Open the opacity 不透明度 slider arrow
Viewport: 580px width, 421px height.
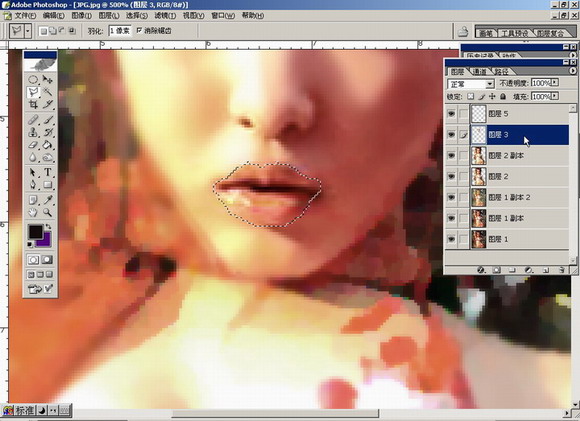[x=555, y=82]
